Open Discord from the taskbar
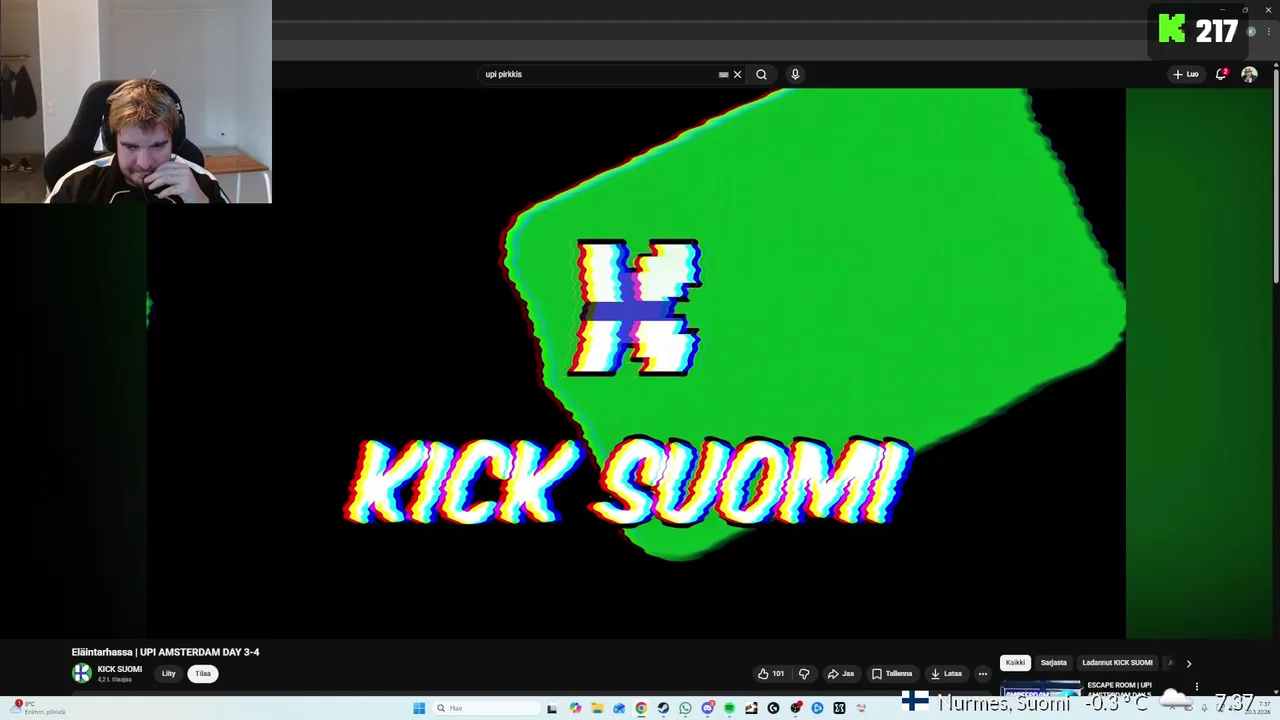Viewport: 1280px width, 720px height. 707,708
